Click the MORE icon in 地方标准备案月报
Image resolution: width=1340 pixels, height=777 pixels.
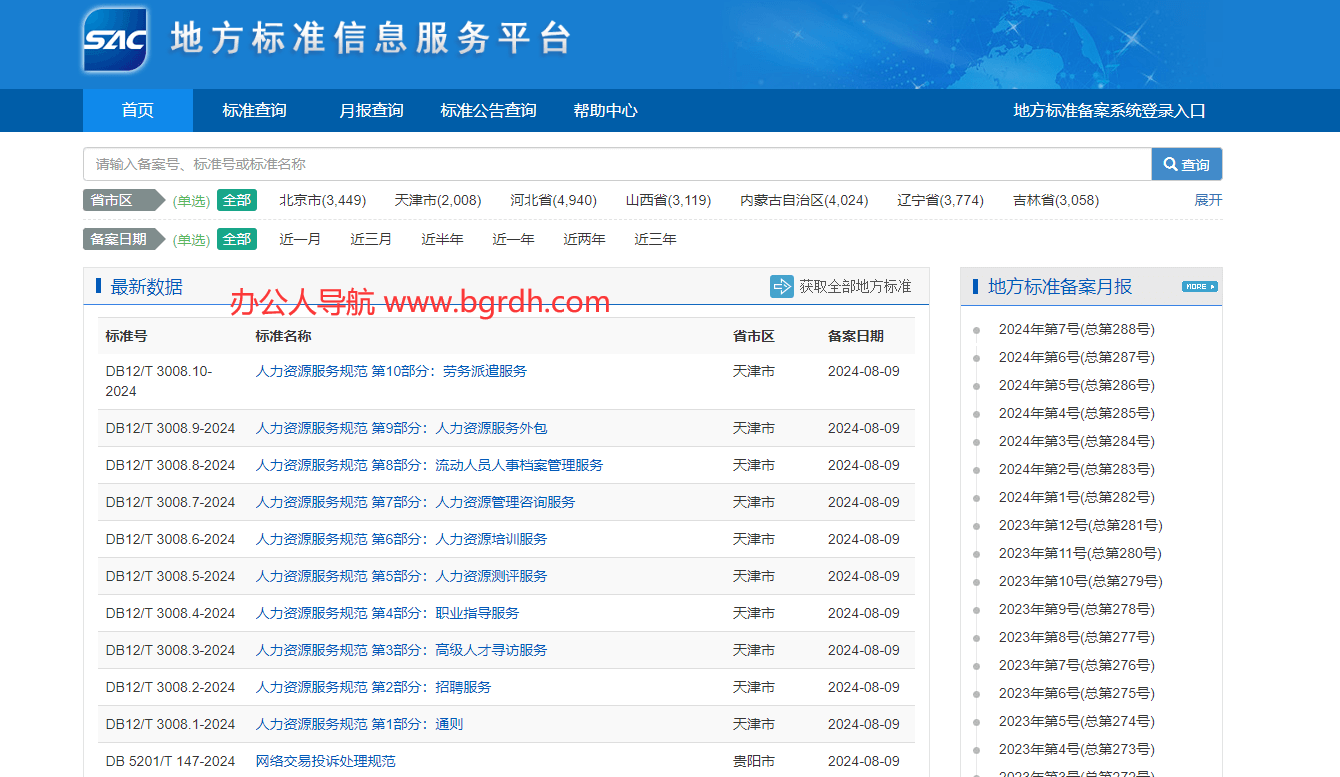tap(1199, 287)
